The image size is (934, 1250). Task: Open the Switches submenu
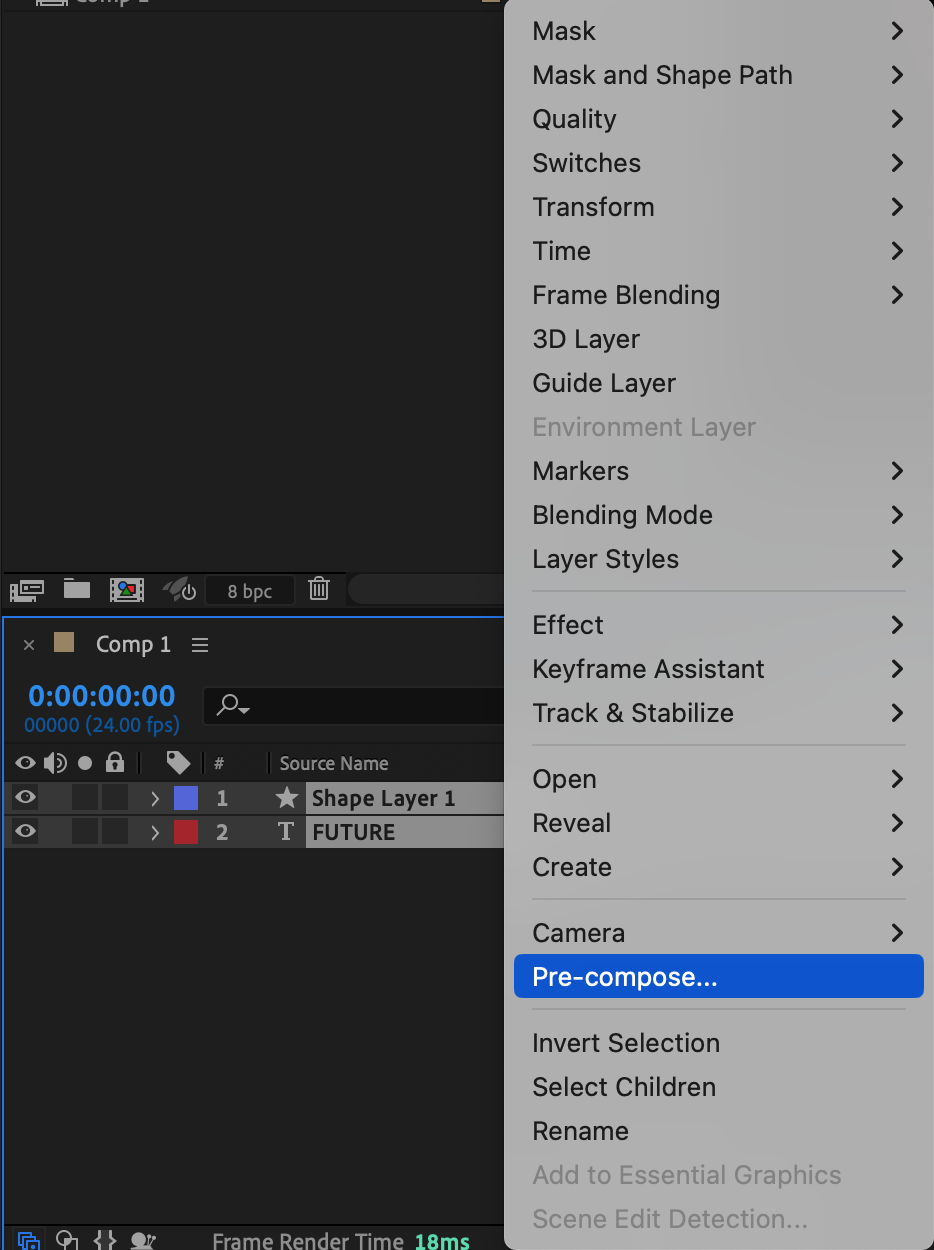[718, 163]
